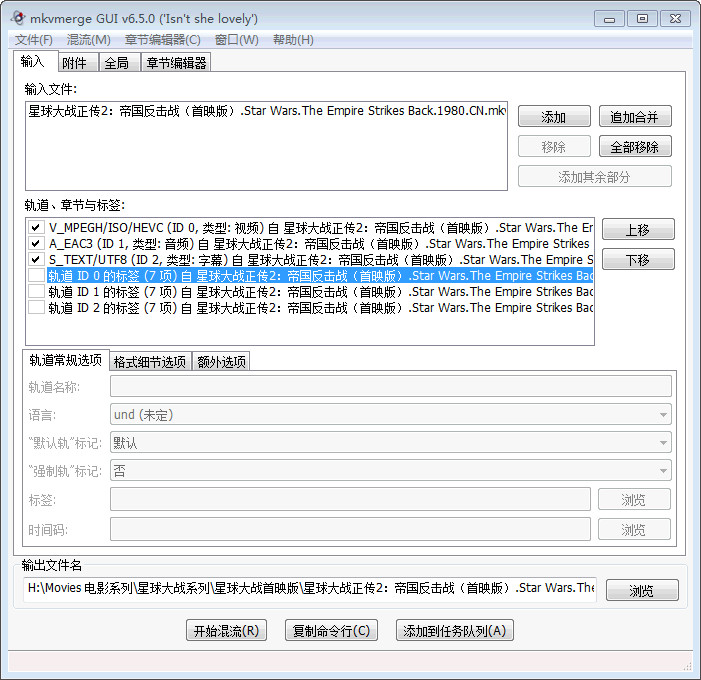The width and height of the screenshot is (701, 680).
Task: Expand the 强制轨 forced track flag dropdown
Action: click(x=390, y=470)
